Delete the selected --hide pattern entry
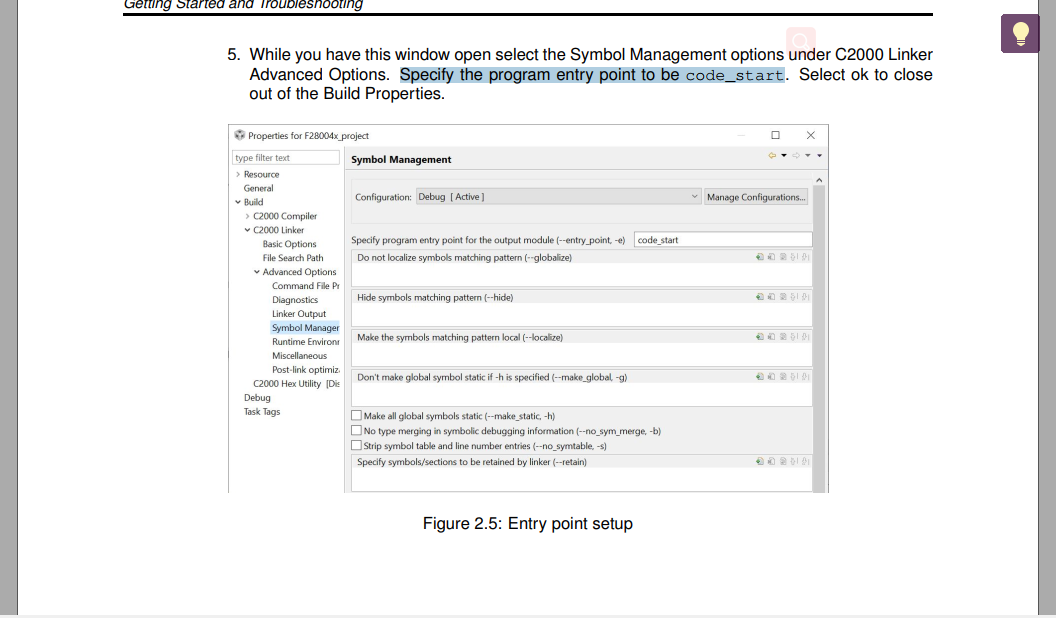The width and height of the screenshot is (1056, 618). (x=771, y=297)
